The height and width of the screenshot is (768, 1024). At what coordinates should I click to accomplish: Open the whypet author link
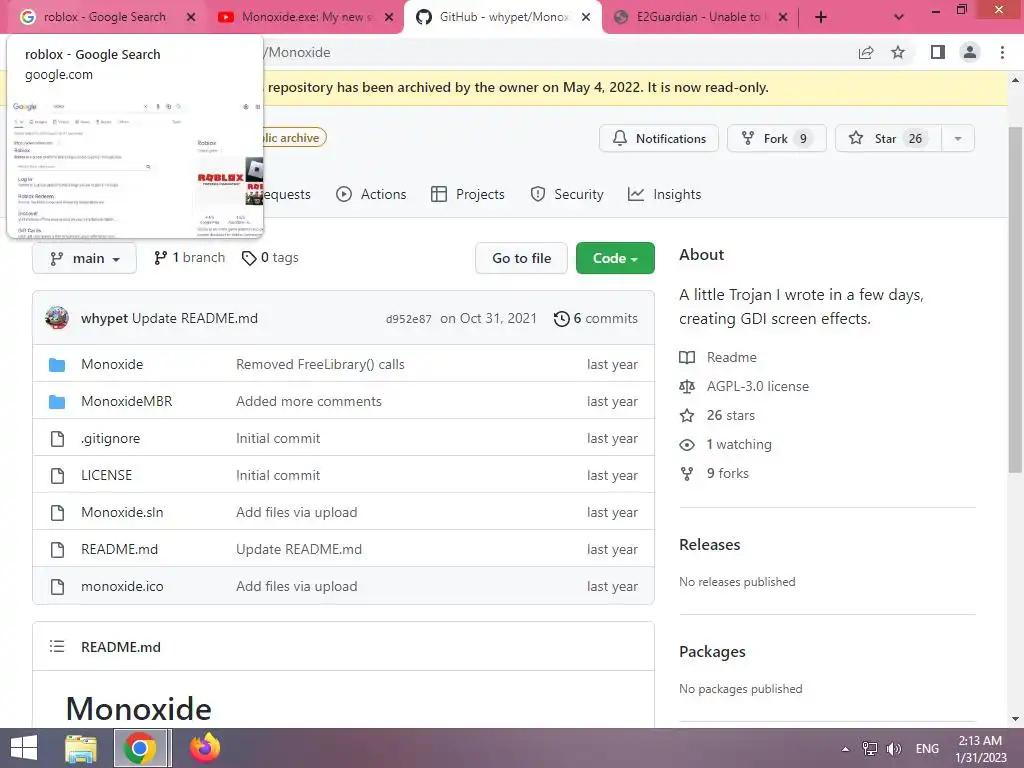pos(104,319)
